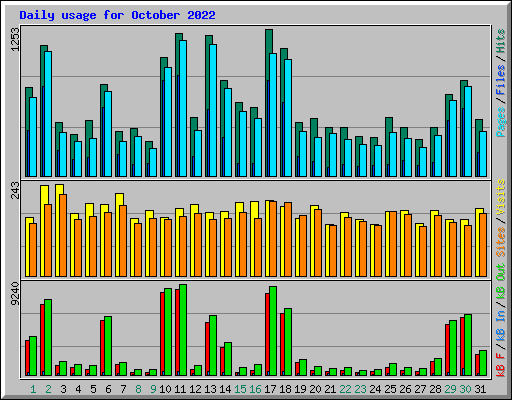Click day label 4 on x-axis
This screenshot has height=400, width=512.
[78, 389]
